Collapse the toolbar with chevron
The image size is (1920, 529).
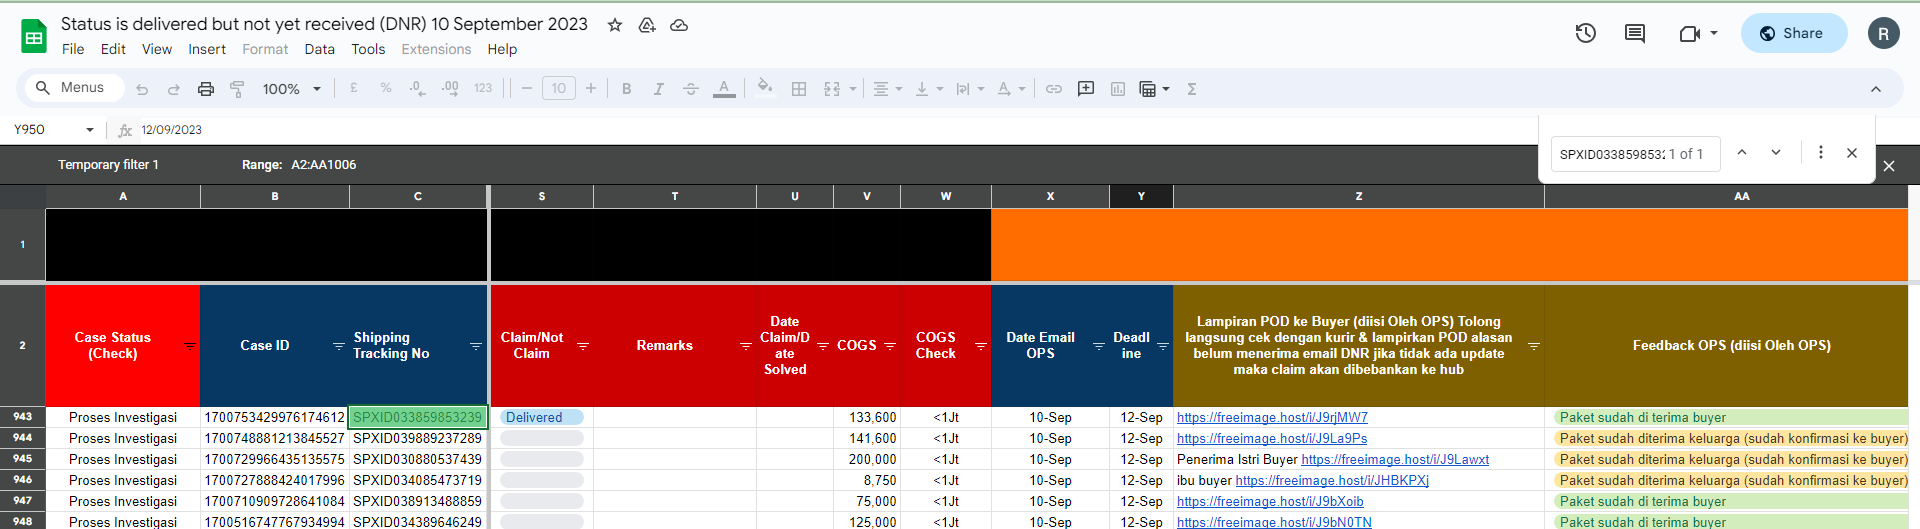pos(1876,89)
